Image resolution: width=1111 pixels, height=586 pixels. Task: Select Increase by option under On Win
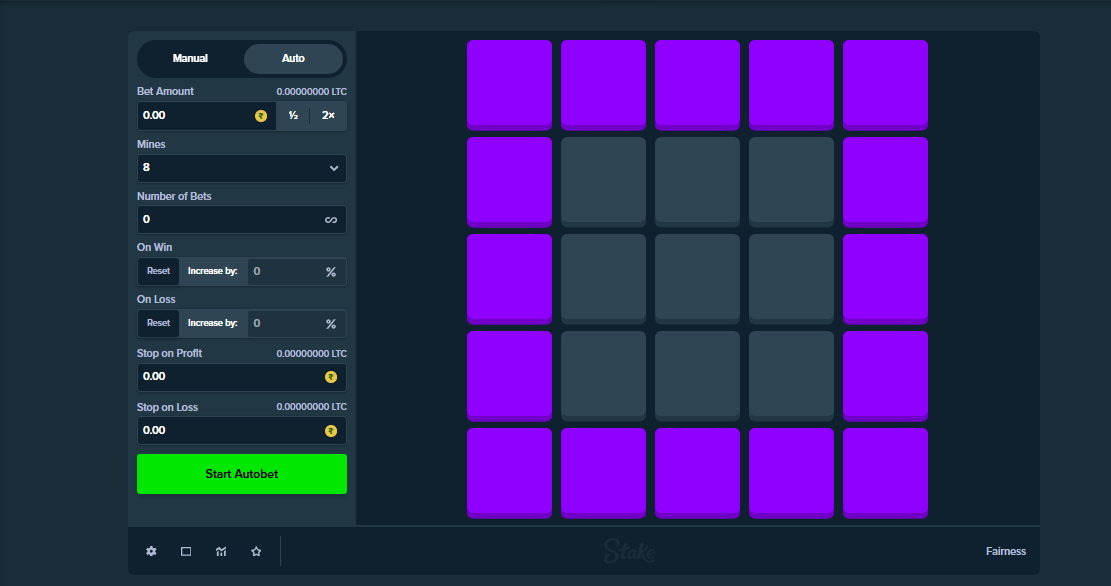coord(213,271)
